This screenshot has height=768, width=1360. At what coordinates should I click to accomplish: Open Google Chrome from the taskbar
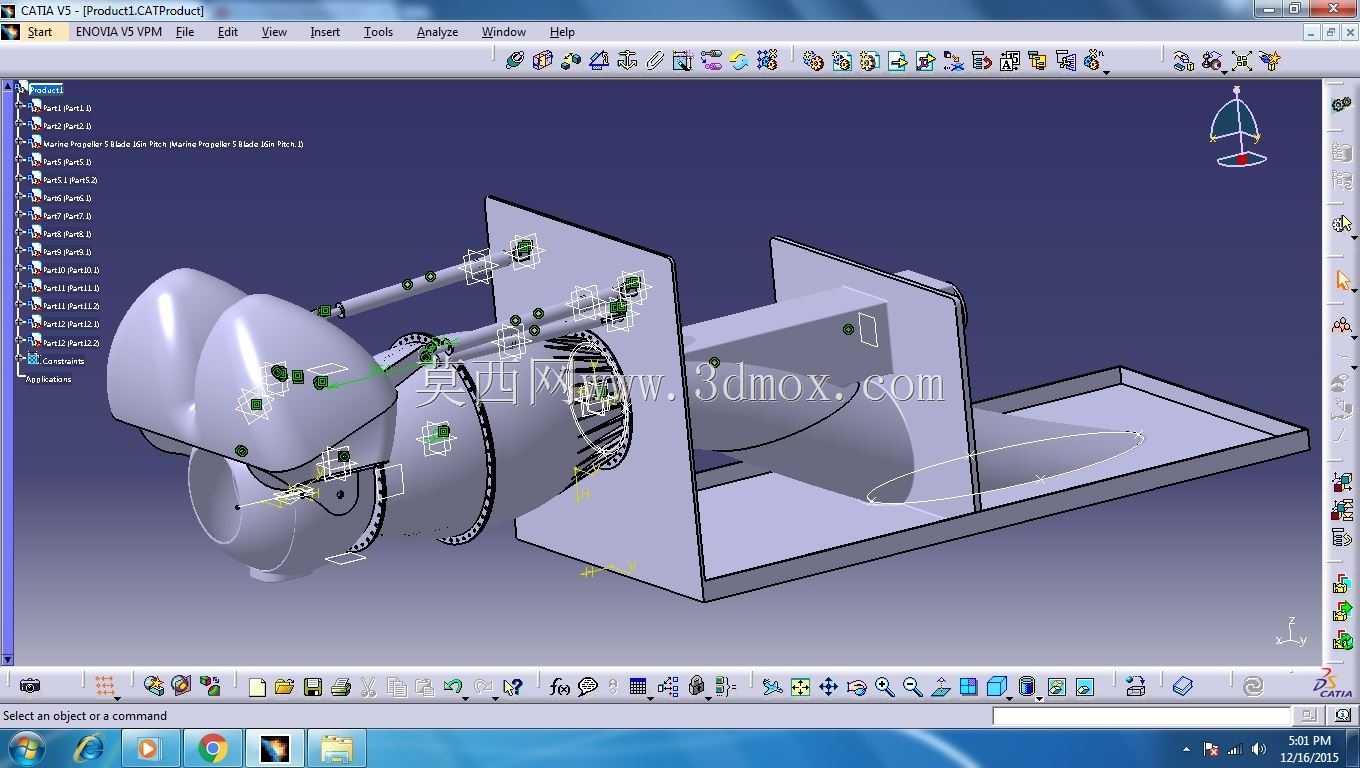point(212,748)
